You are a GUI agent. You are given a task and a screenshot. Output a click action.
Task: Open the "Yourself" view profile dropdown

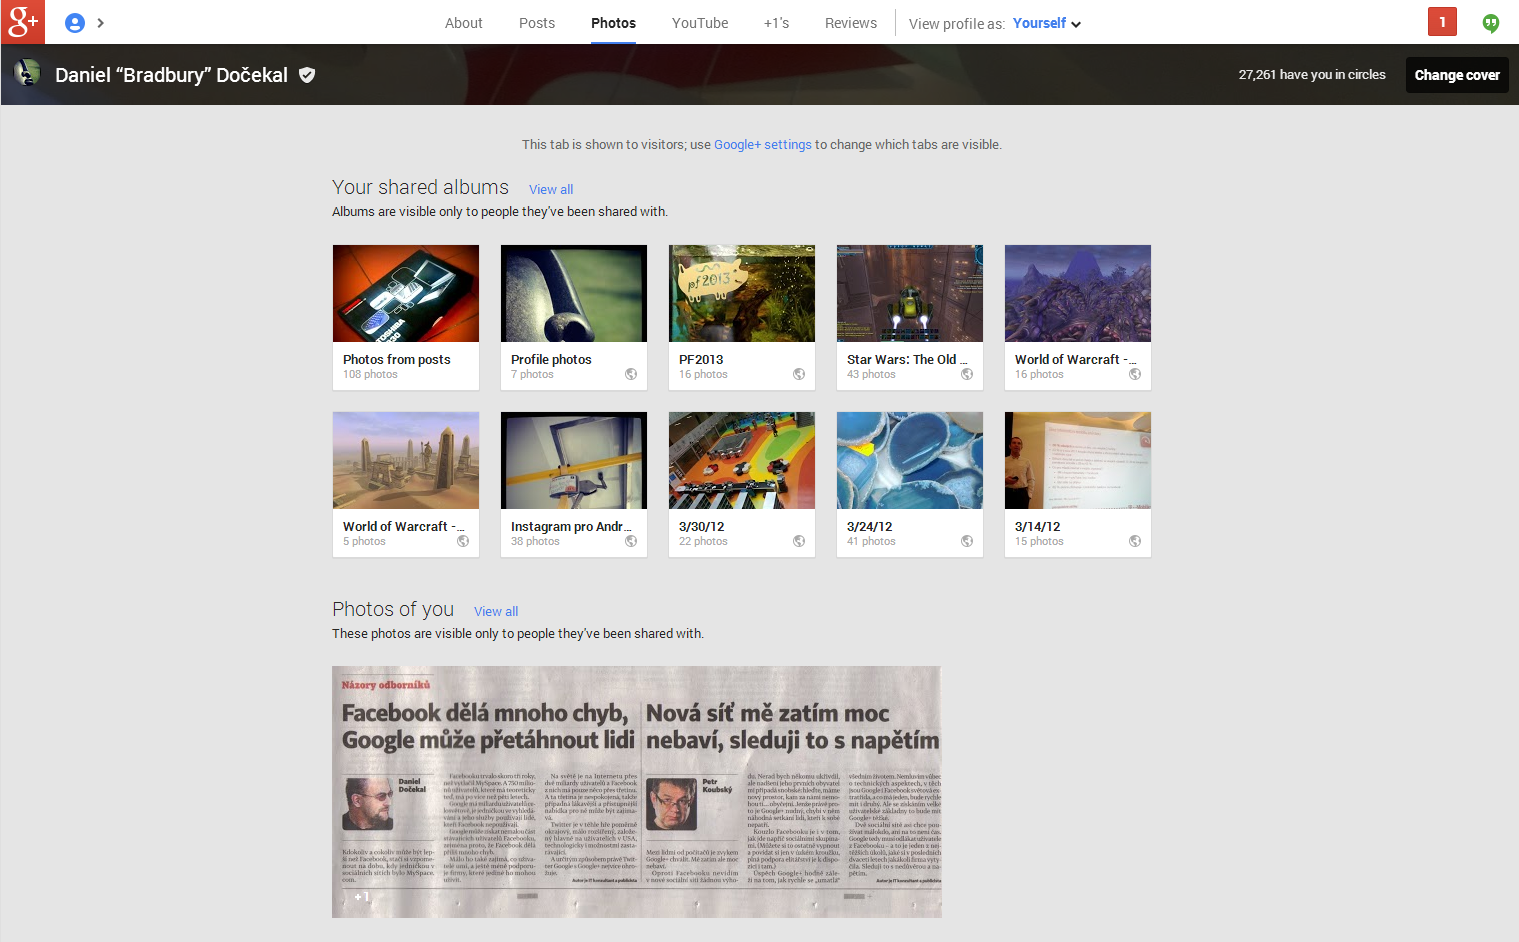pyautogui.click(x=1046, y=22)
